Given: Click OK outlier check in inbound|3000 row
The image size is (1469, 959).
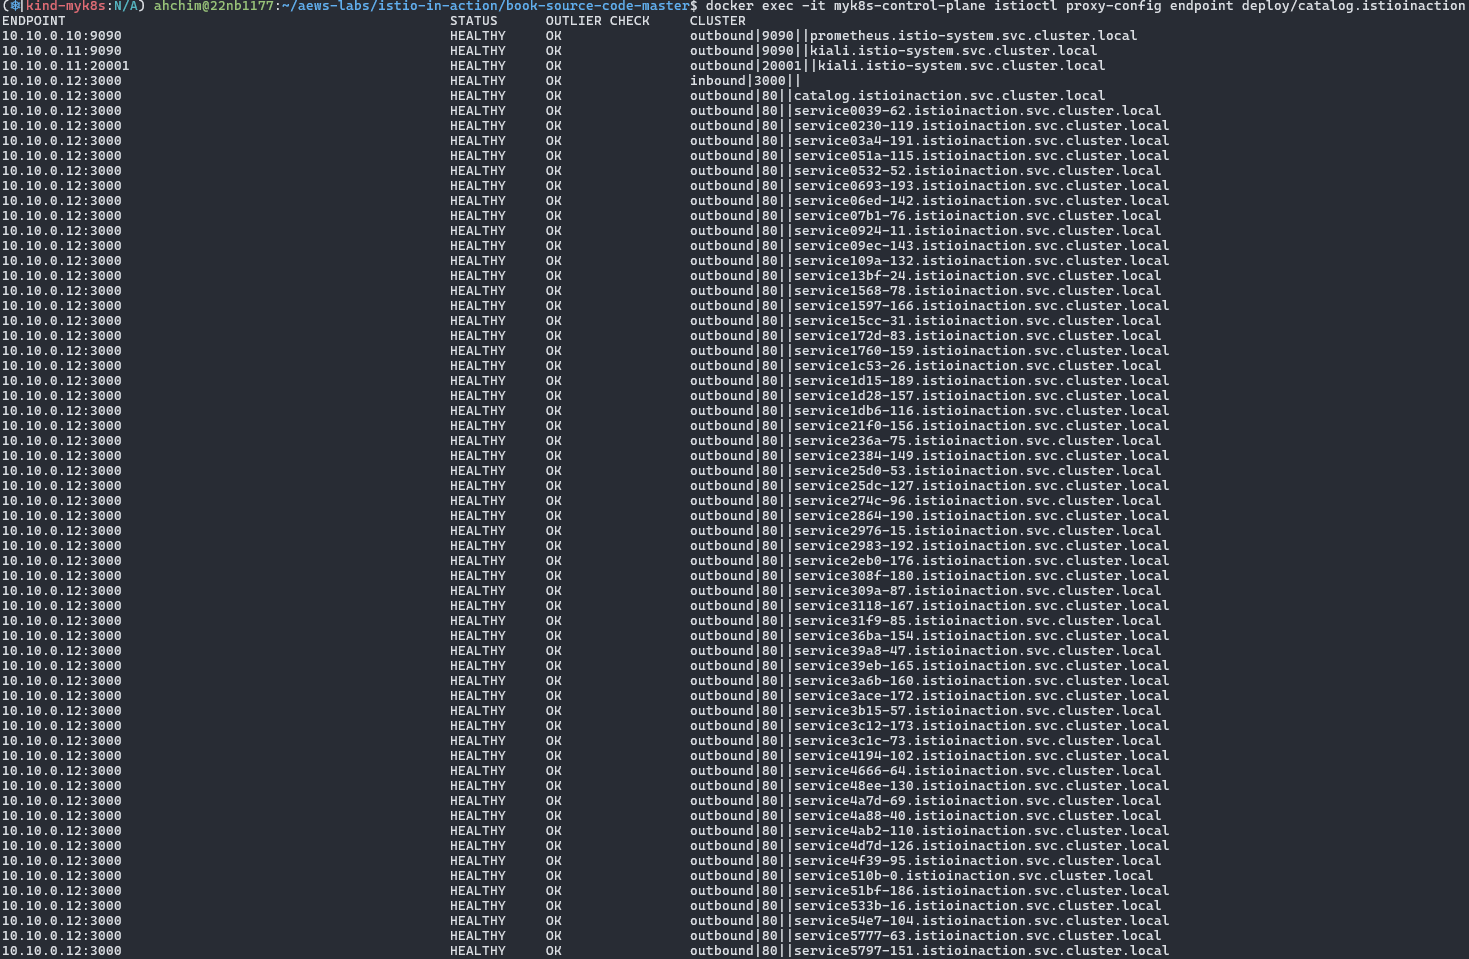Looking at the screenshot, I should 553,81.
